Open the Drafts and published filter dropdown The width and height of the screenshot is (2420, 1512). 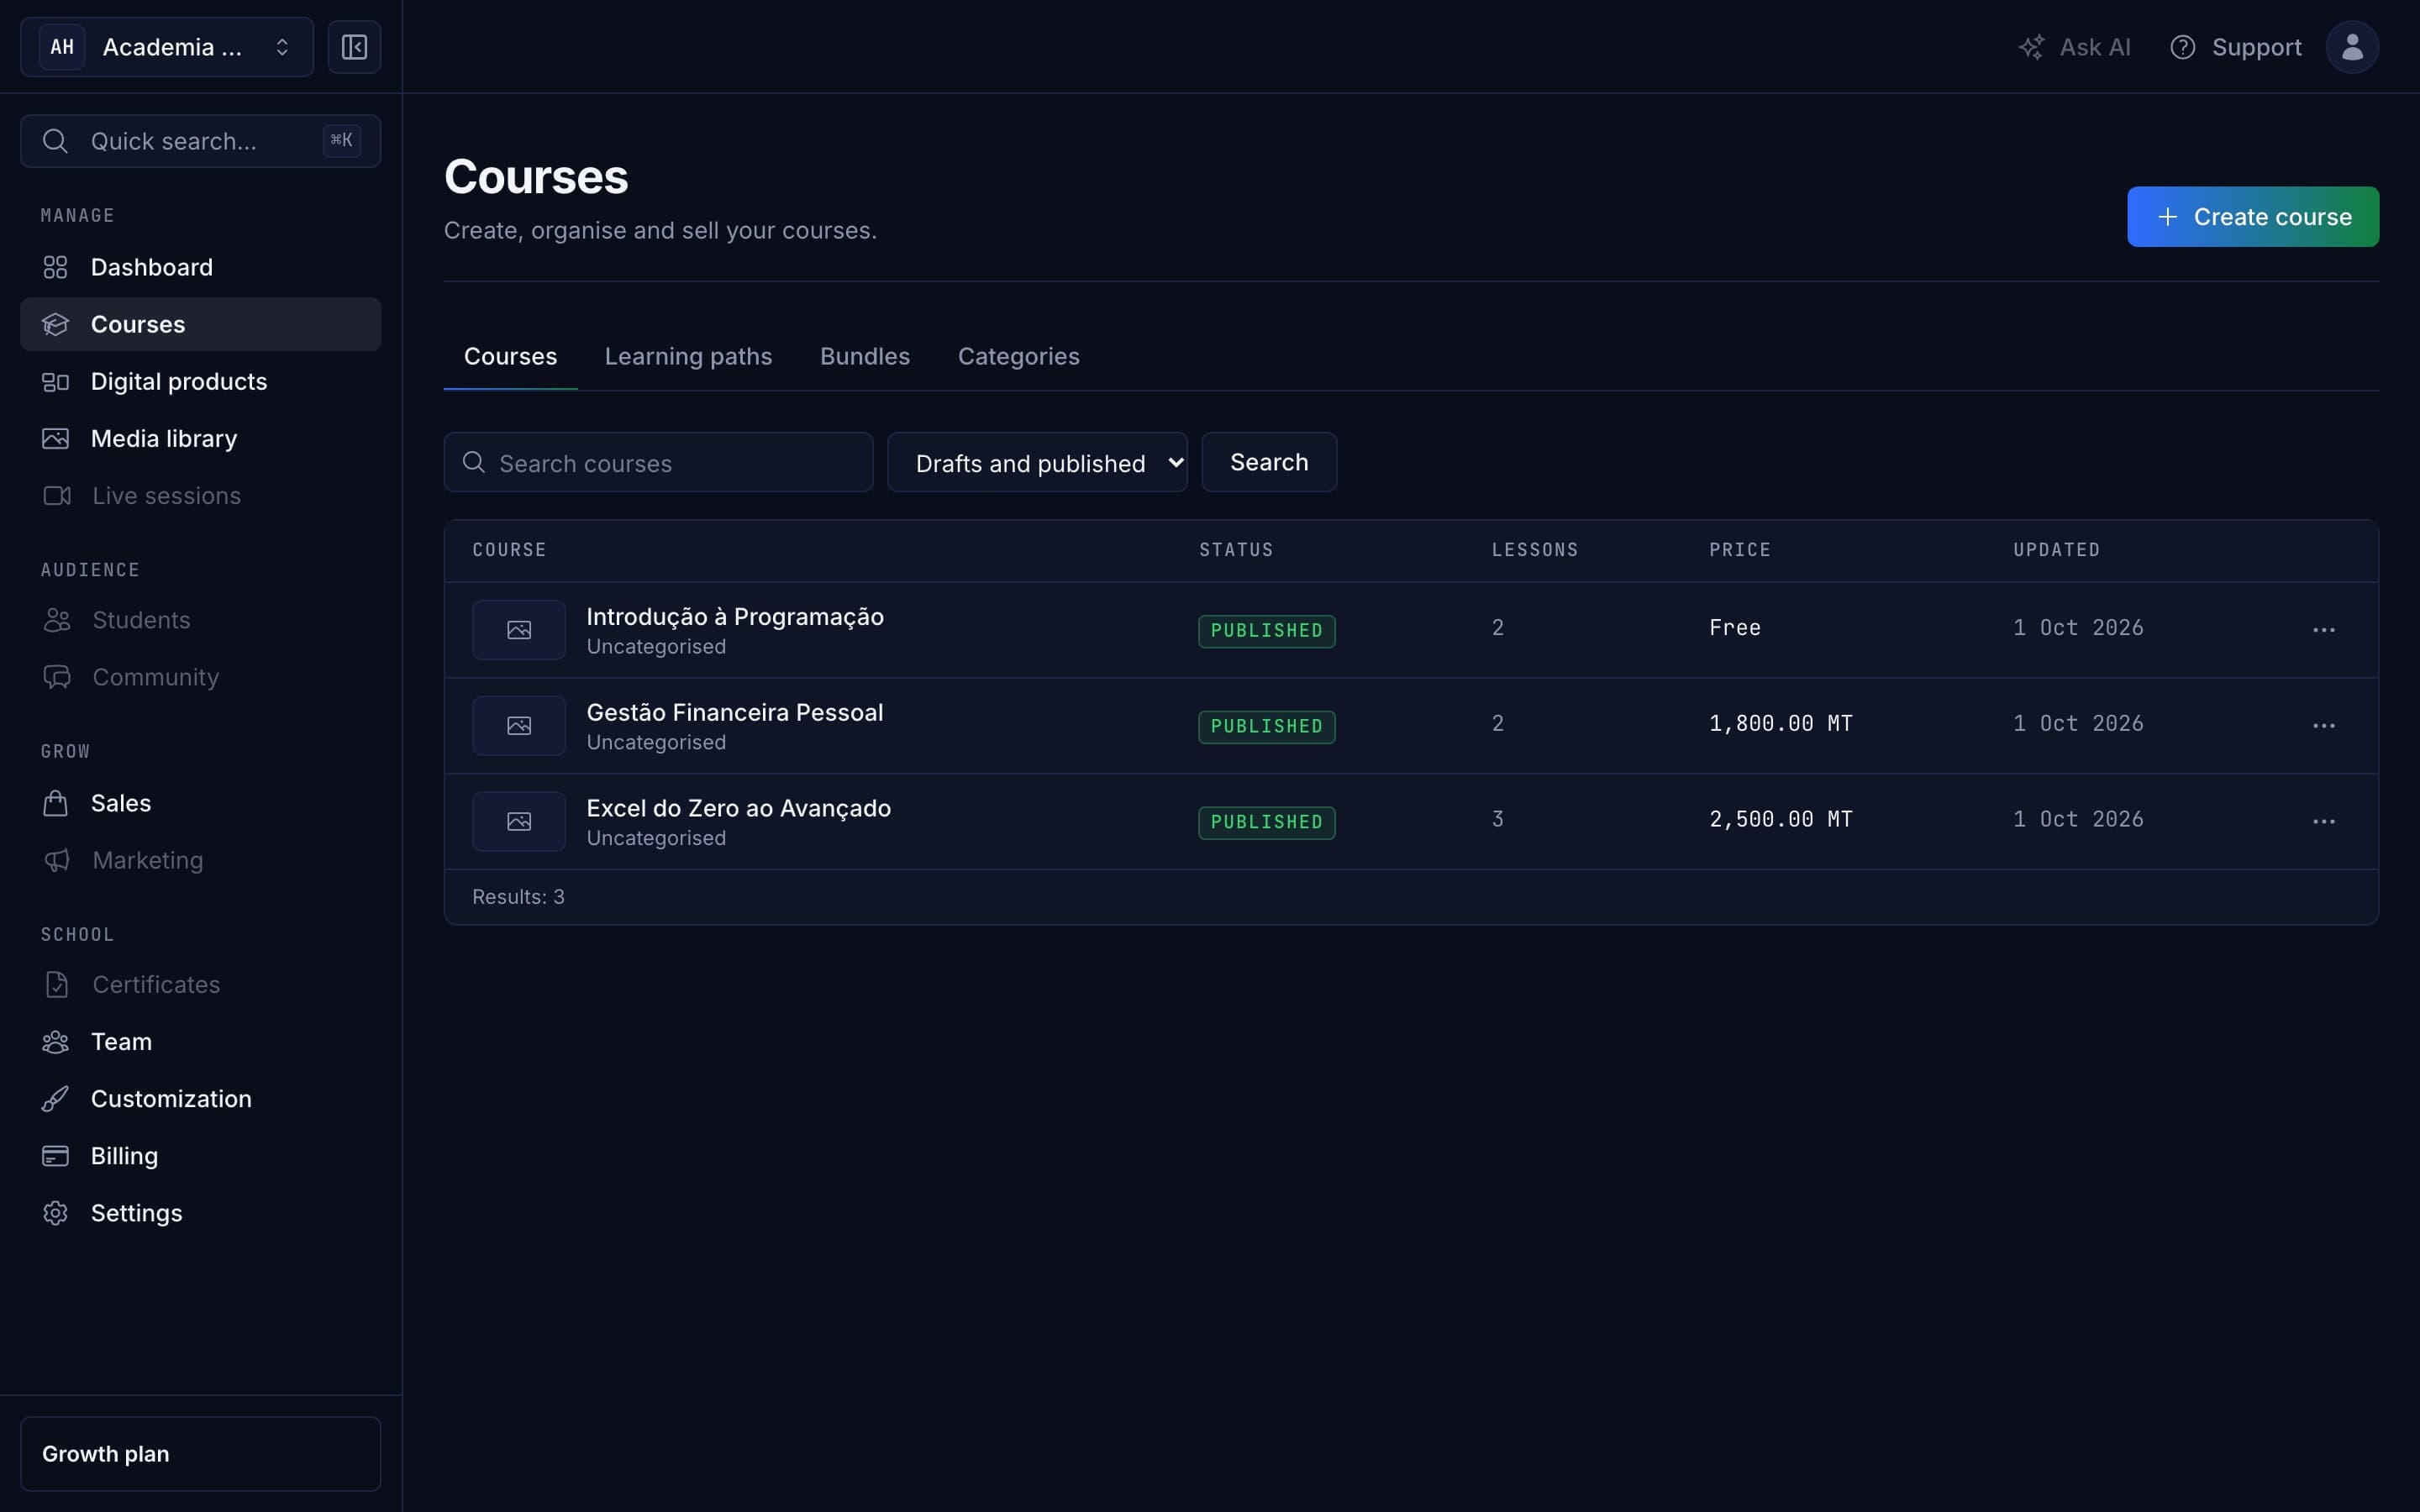tap(1037, 462)
